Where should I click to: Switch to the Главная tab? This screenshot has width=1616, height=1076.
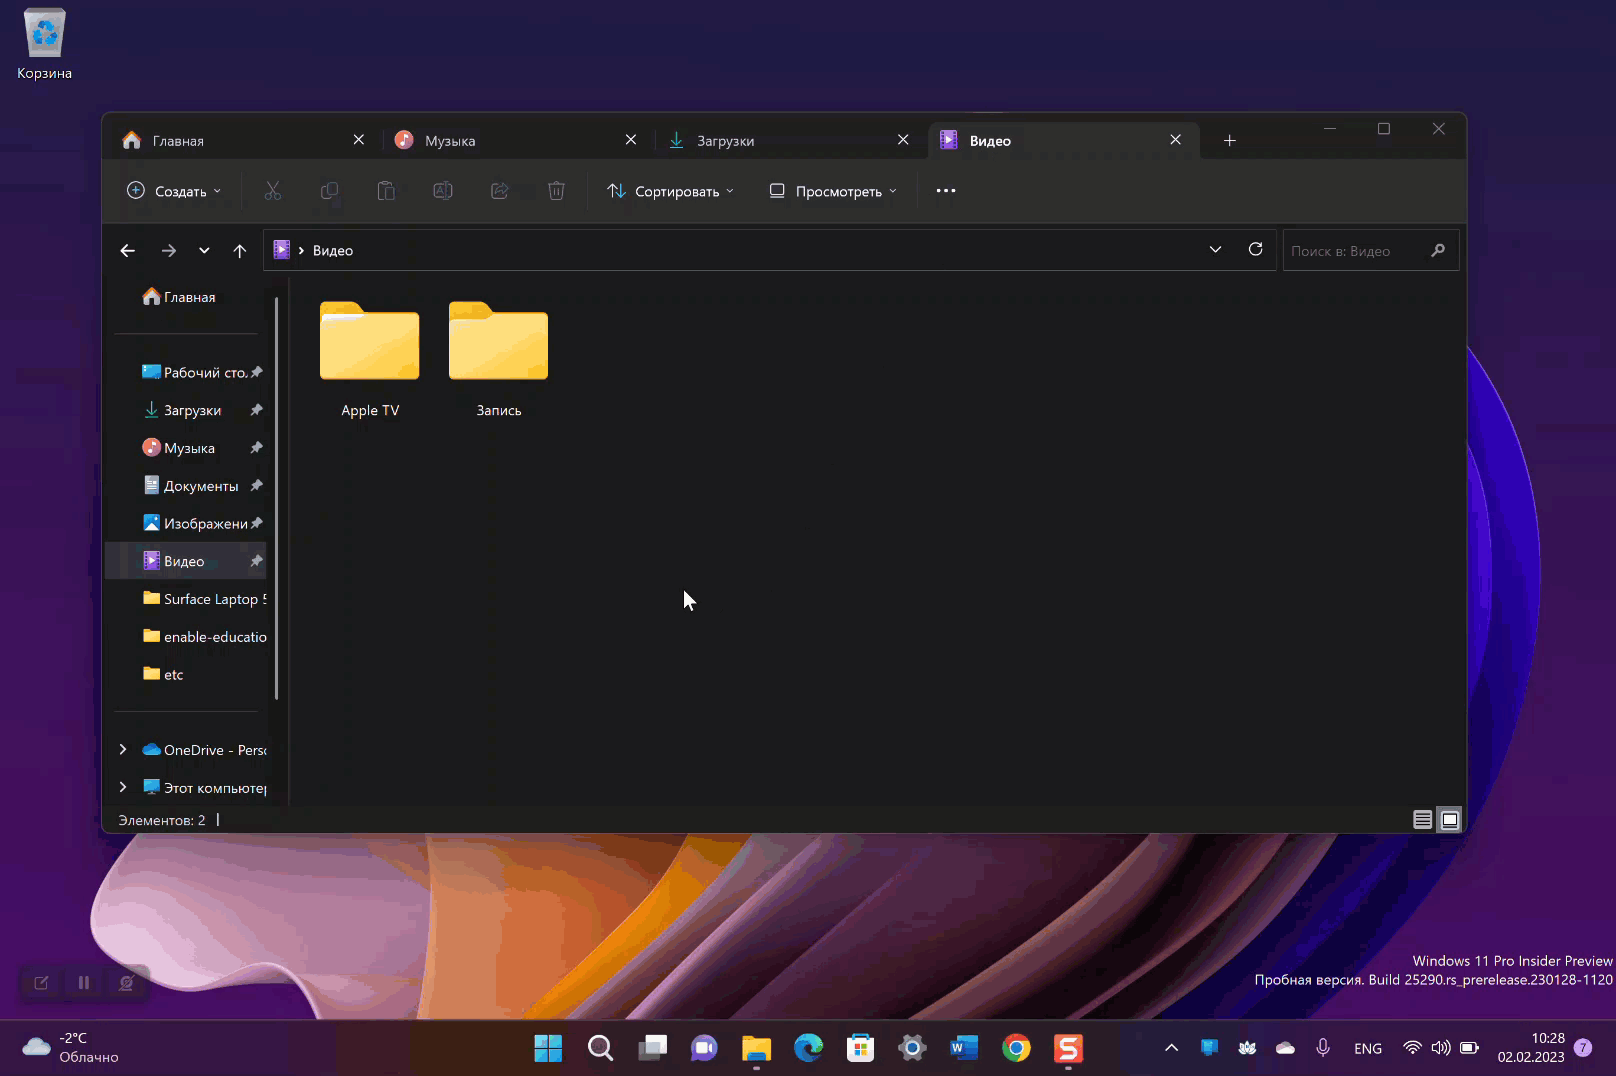click(x=244, y=141)
